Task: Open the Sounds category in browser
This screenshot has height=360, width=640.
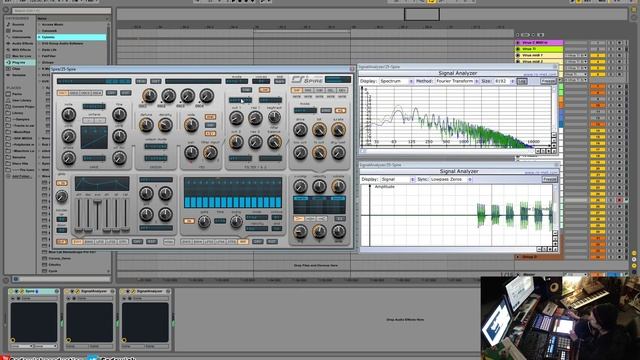Action: (18, 24)
